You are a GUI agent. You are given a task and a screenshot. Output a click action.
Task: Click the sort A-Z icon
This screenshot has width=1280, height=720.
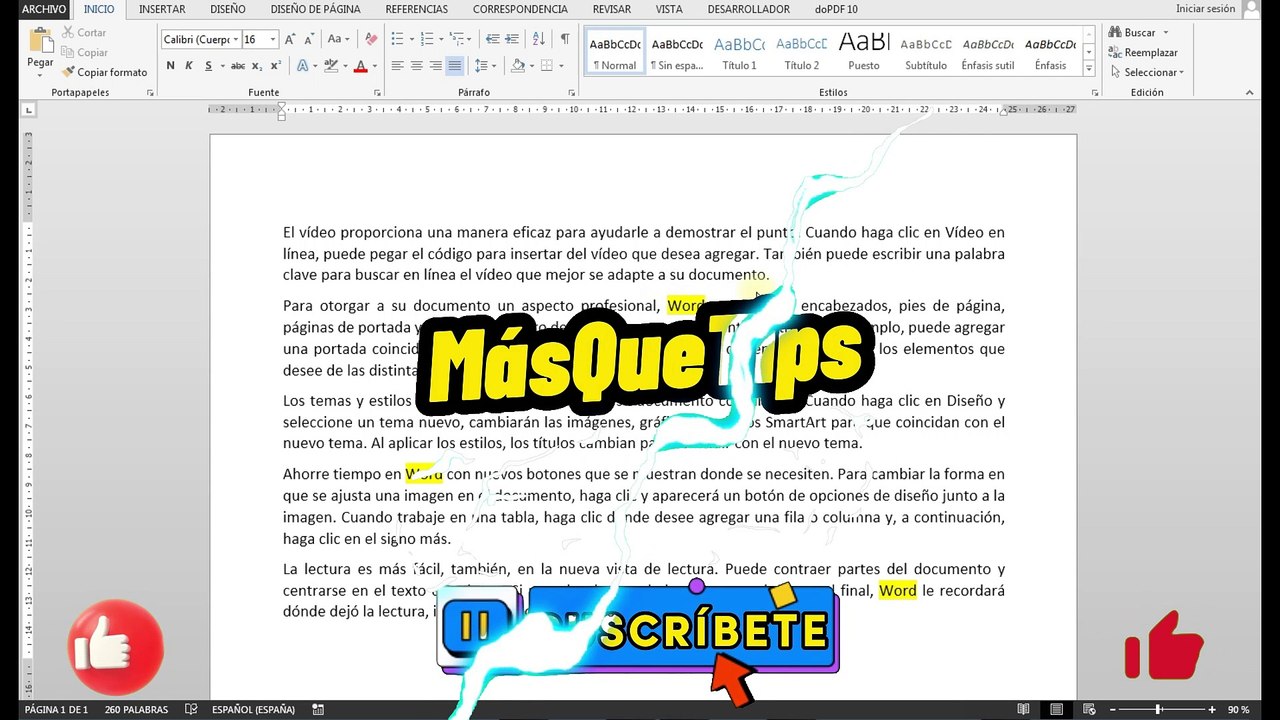click(539, 39)
